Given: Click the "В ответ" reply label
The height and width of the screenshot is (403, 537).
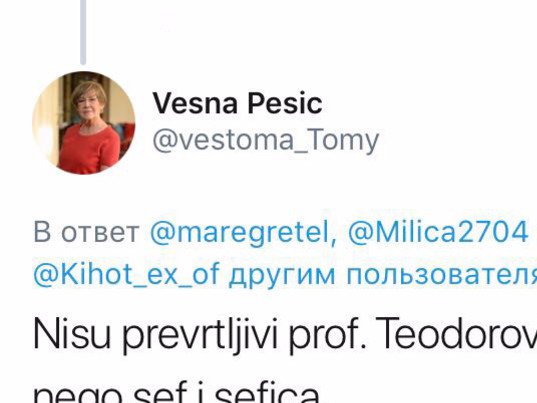Looking at the screenshot, I should [x=86, y=232].
